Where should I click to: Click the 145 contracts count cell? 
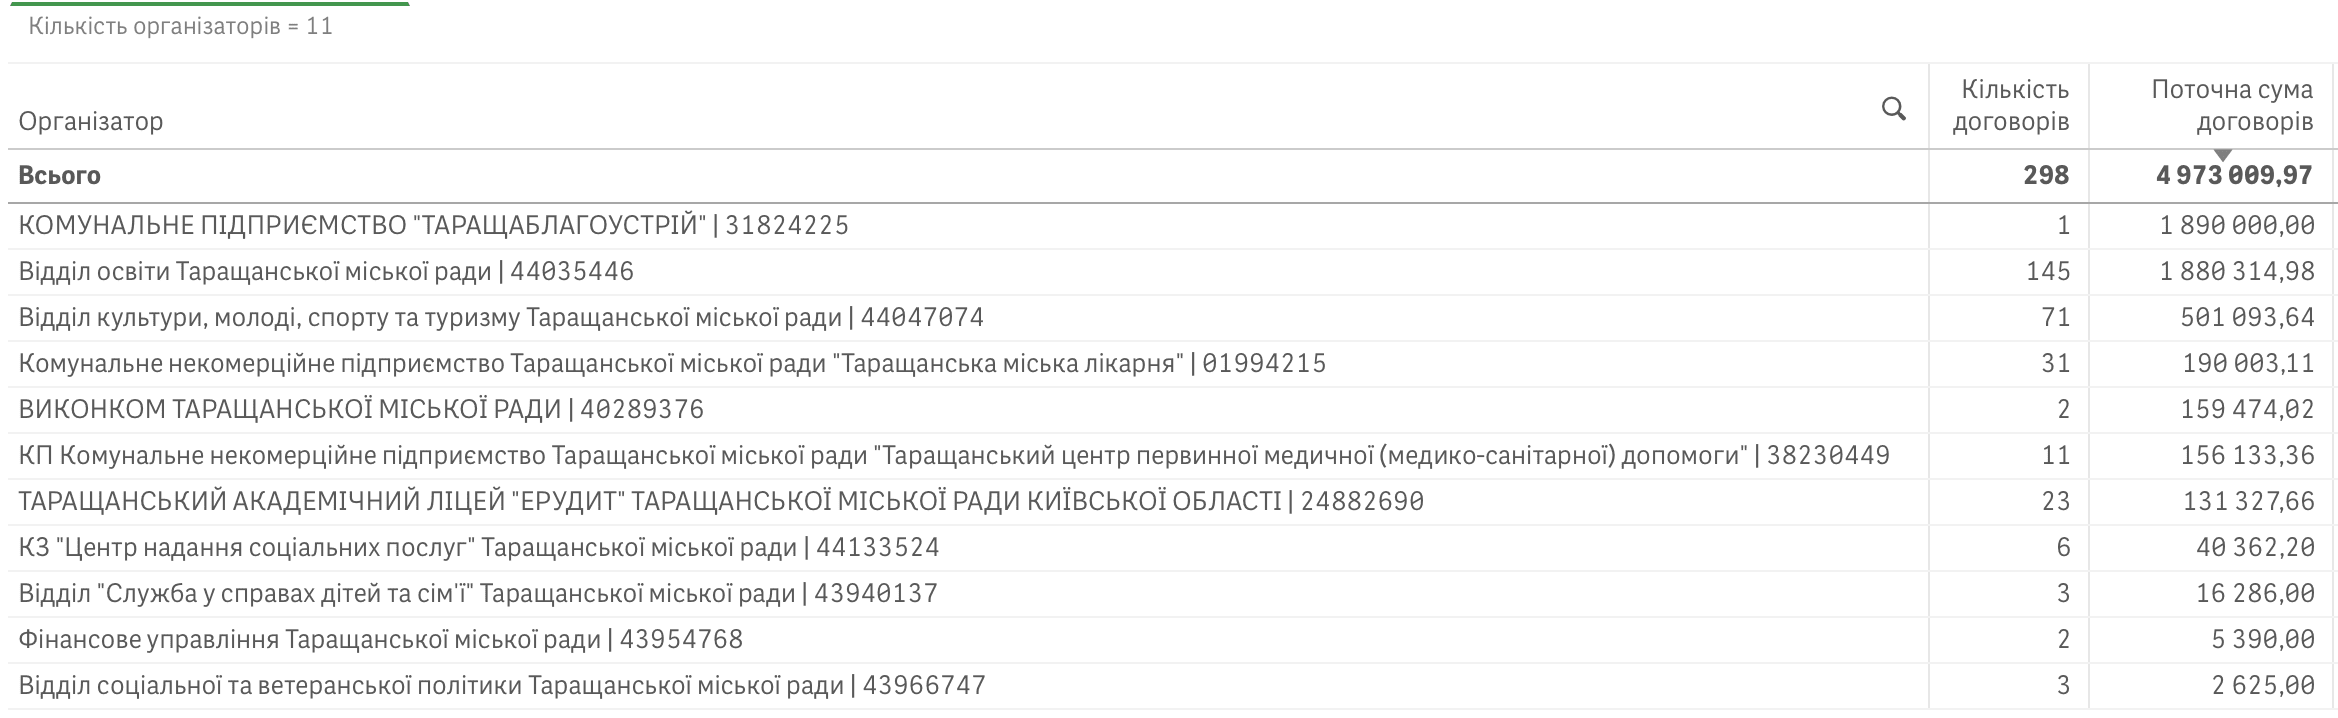point(2047,271)
